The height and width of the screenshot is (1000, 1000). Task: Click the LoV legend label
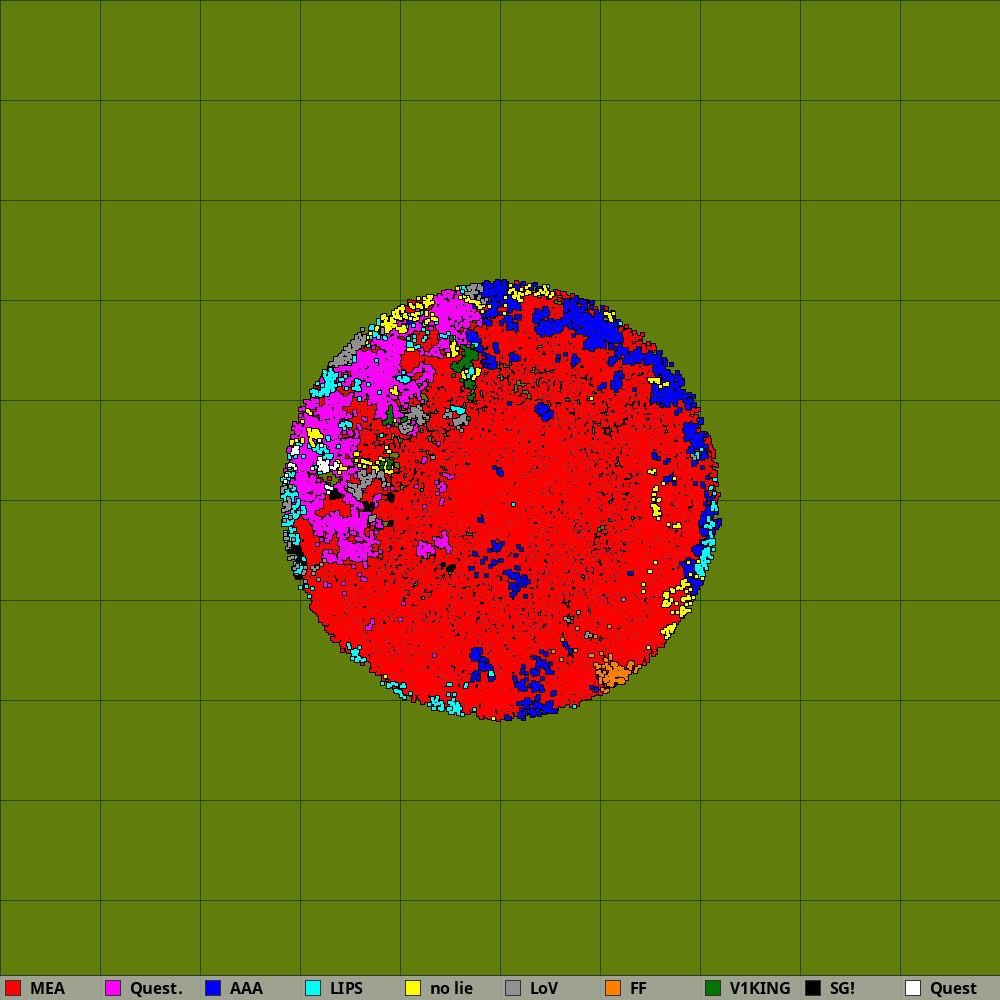click(x=544, y=988)
